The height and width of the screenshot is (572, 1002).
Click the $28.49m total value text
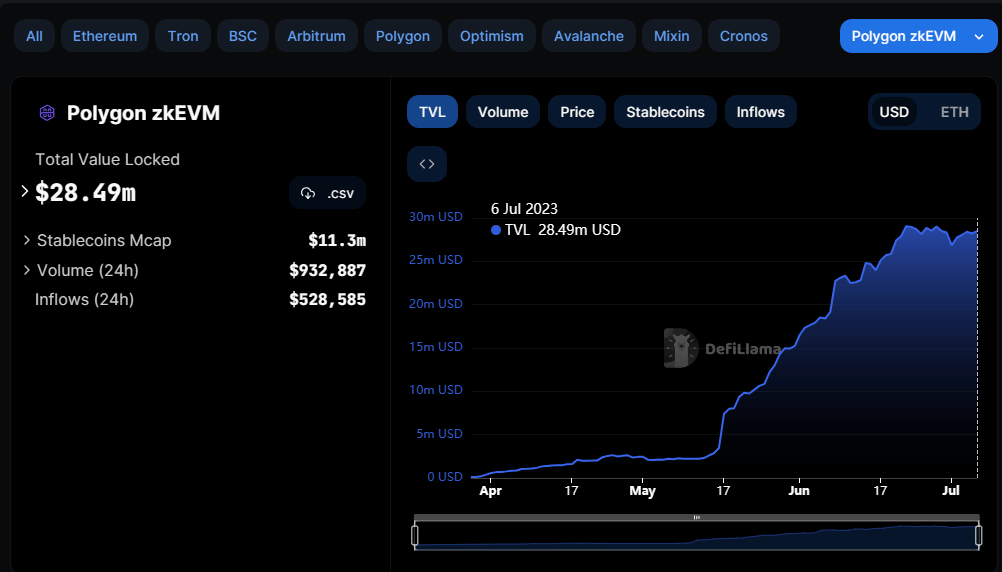coord(85,192)
